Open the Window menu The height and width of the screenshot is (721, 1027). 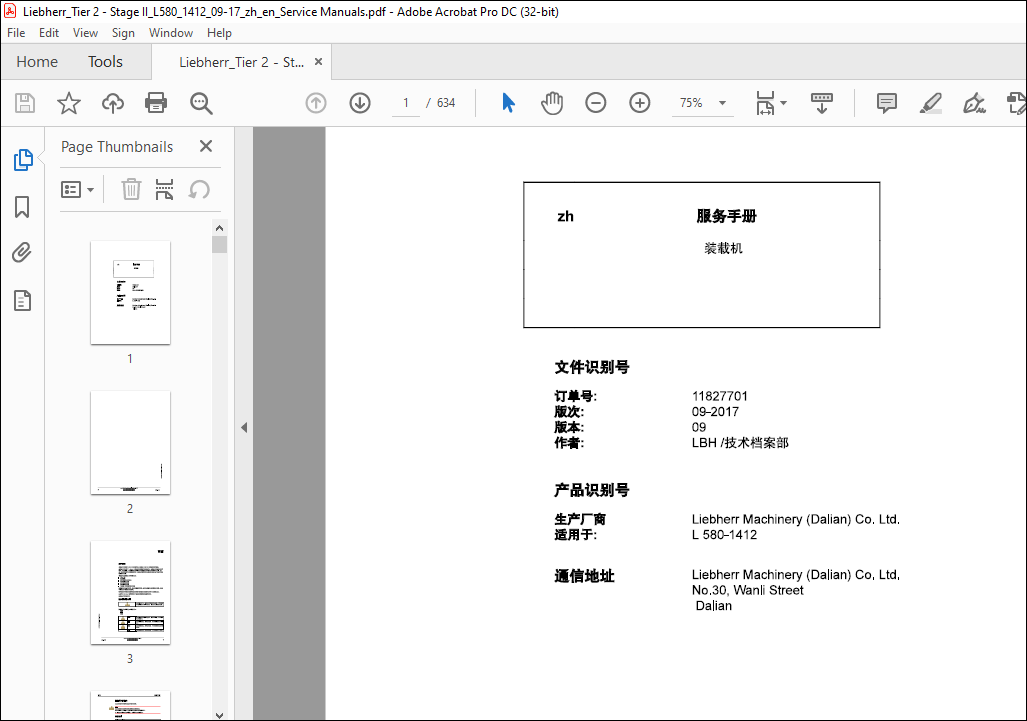171,33
